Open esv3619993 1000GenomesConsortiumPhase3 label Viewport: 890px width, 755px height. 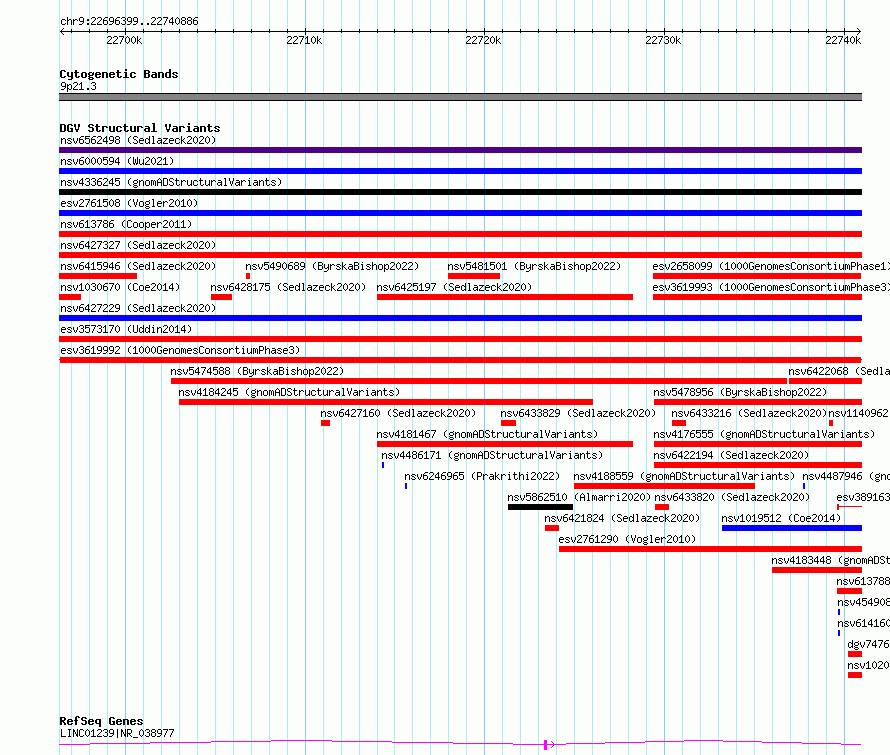[x=771, y=287]
